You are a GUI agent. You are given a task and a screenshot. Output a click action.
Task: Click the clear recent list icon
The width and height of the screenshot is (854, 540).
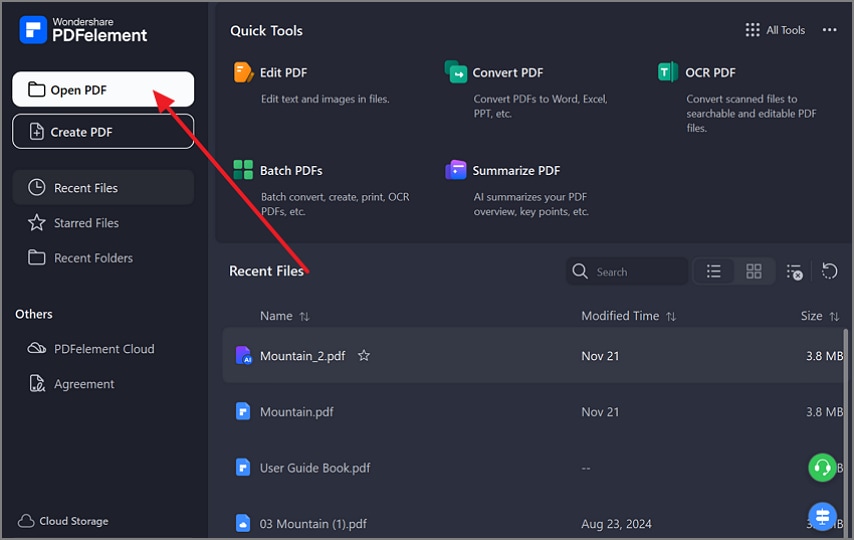pyautogui.click(x=794, y=271)
